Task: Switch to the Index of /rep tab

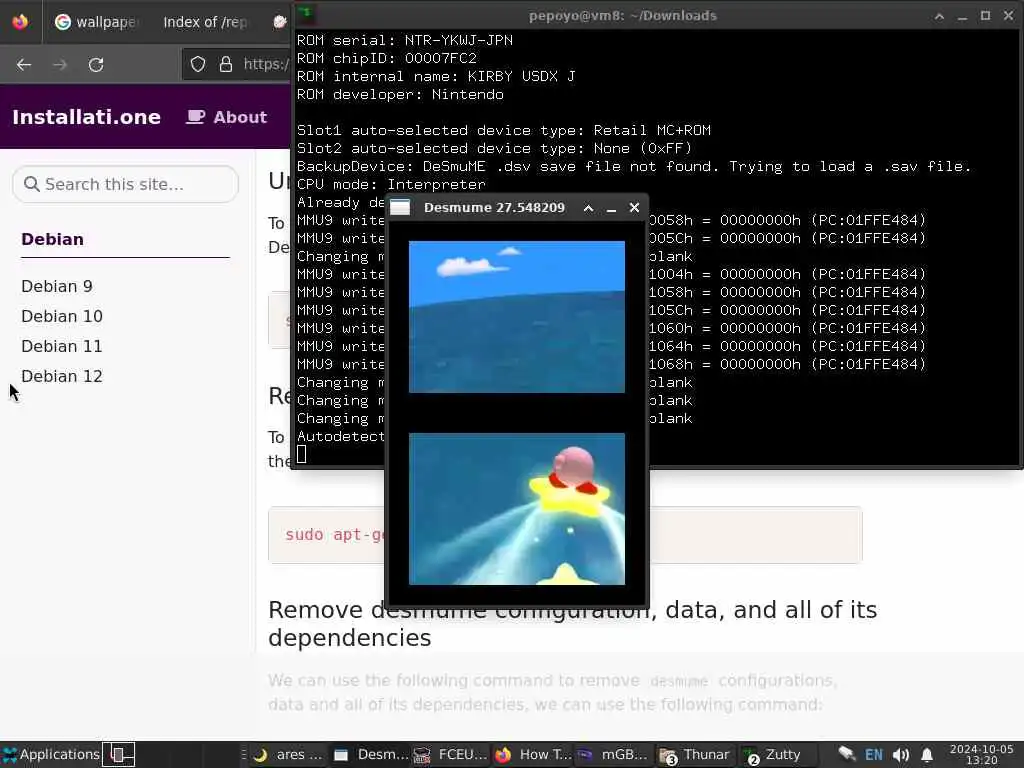Action: pos(205,22)
